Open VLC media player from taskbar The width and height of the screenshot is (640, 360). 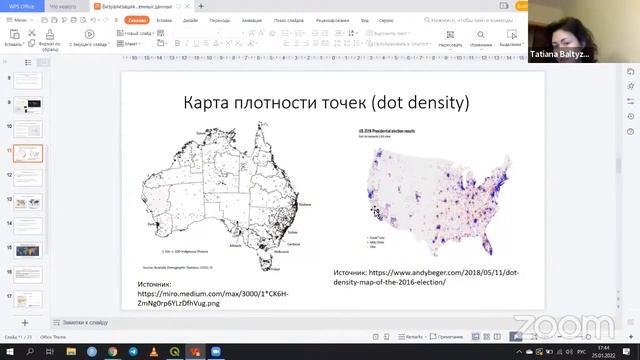click(x=154, y=351)
